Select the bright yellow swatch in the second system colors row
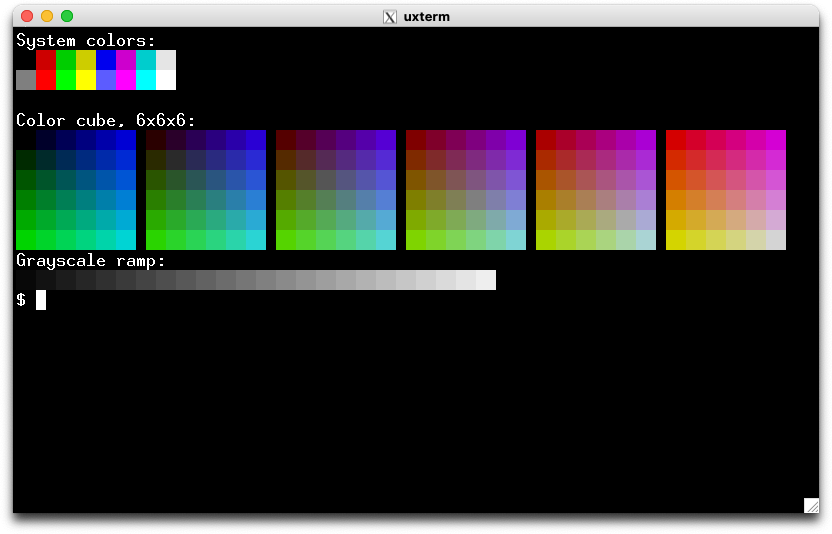The image size is (832, 534). 86,80
